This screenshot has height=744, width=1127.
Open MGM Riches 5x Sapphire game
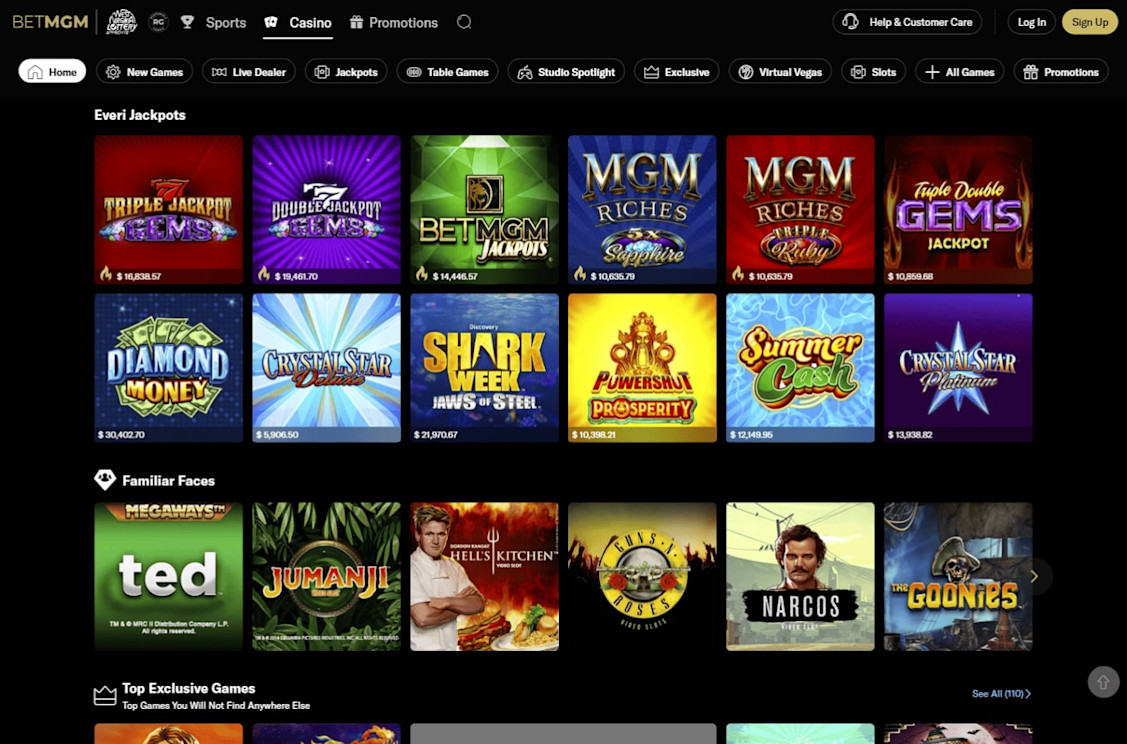[643, 209]
